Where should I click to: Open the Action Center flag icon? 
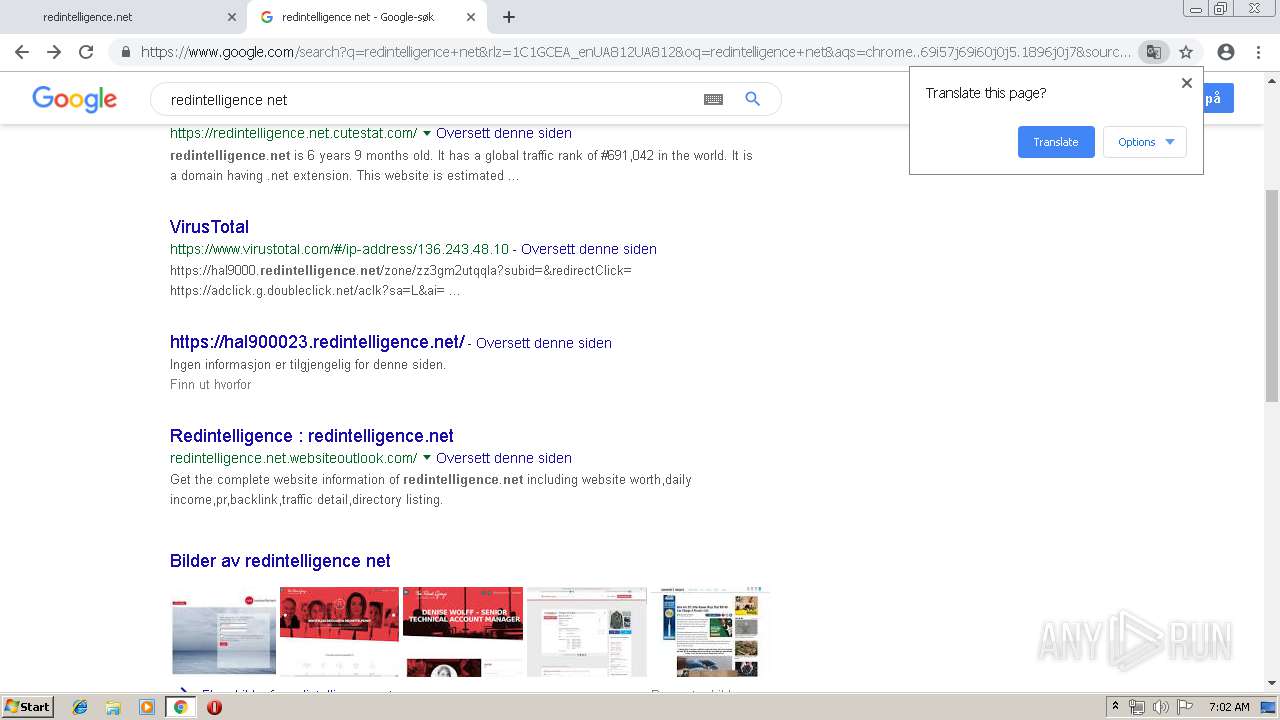(1184, 707)
